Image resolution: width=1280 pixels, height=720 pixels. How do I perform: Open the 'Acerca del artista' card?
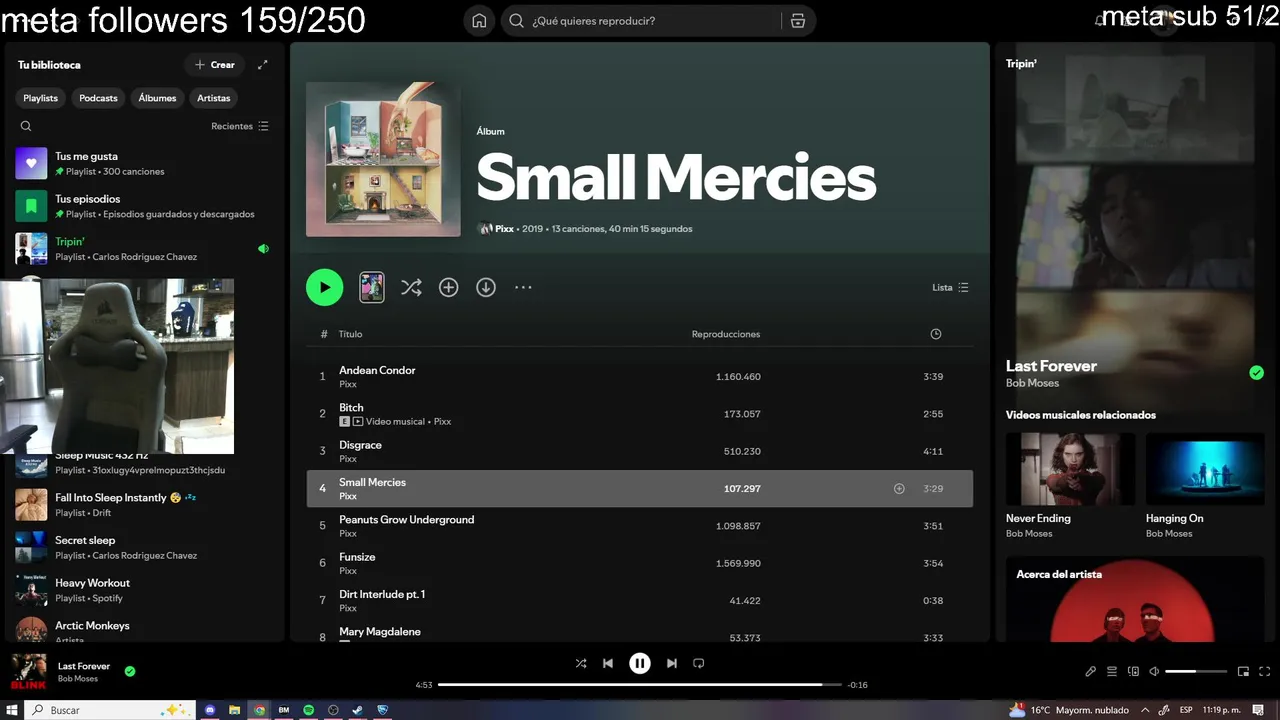click(1135, 599)
